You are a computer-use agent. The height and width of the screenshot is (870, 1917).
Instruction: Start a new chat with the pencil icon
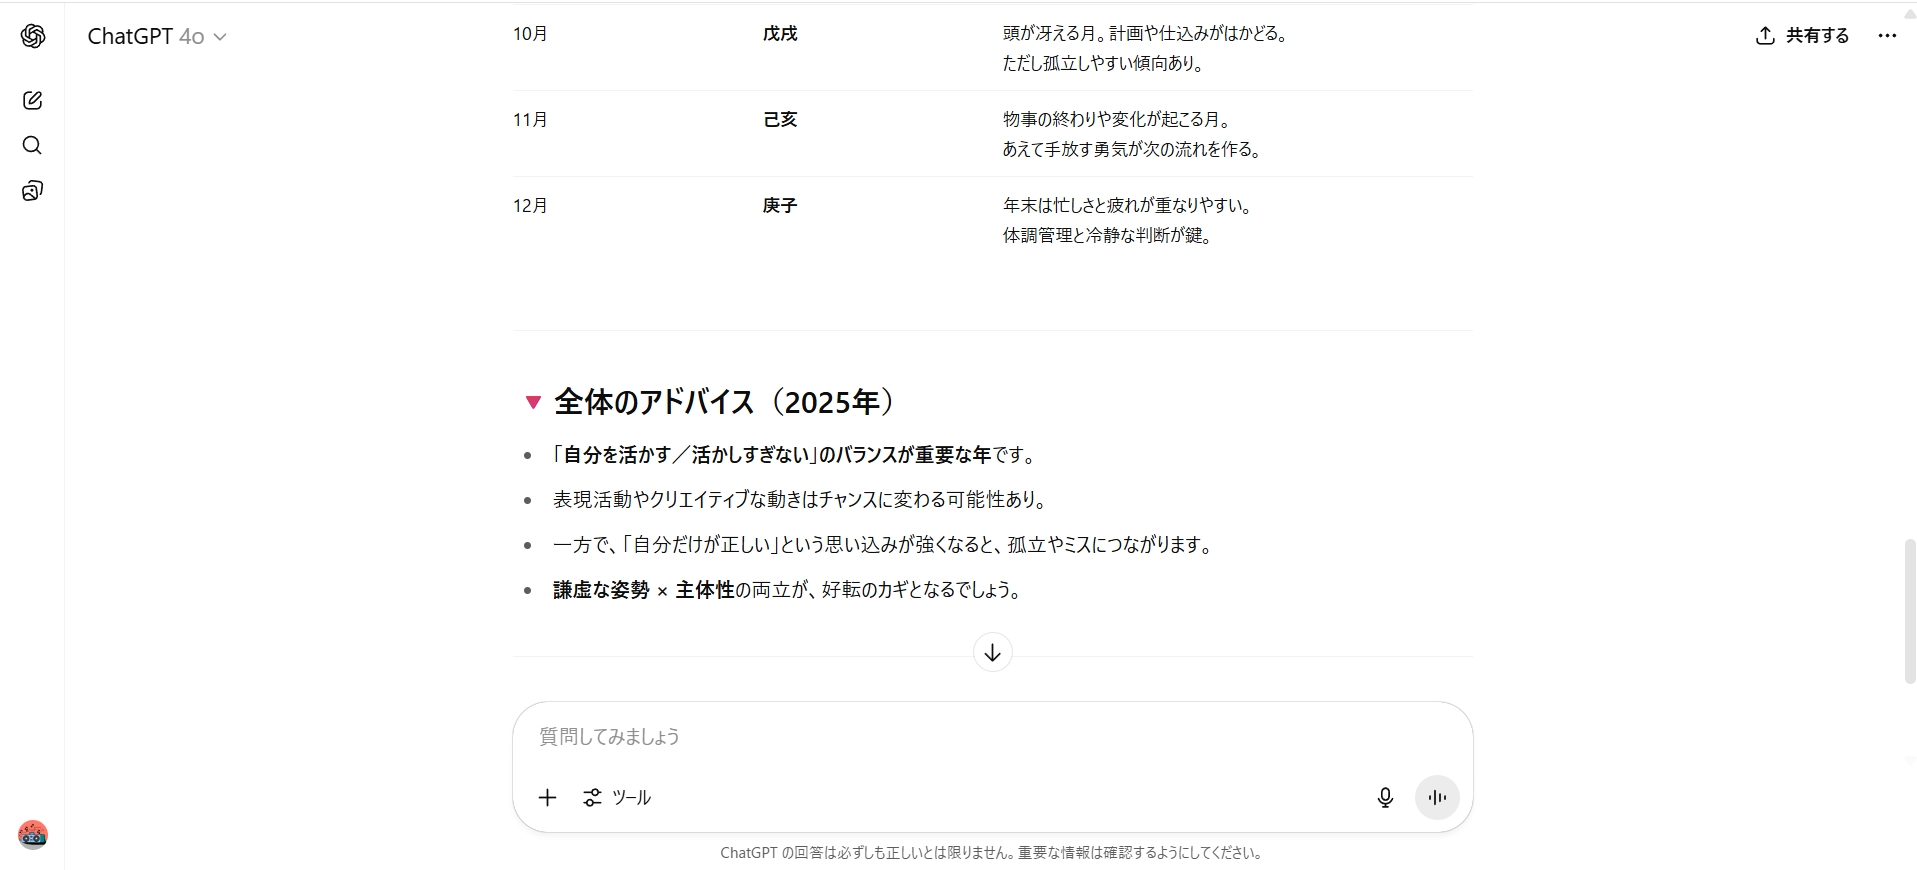[x=32, y=100]
